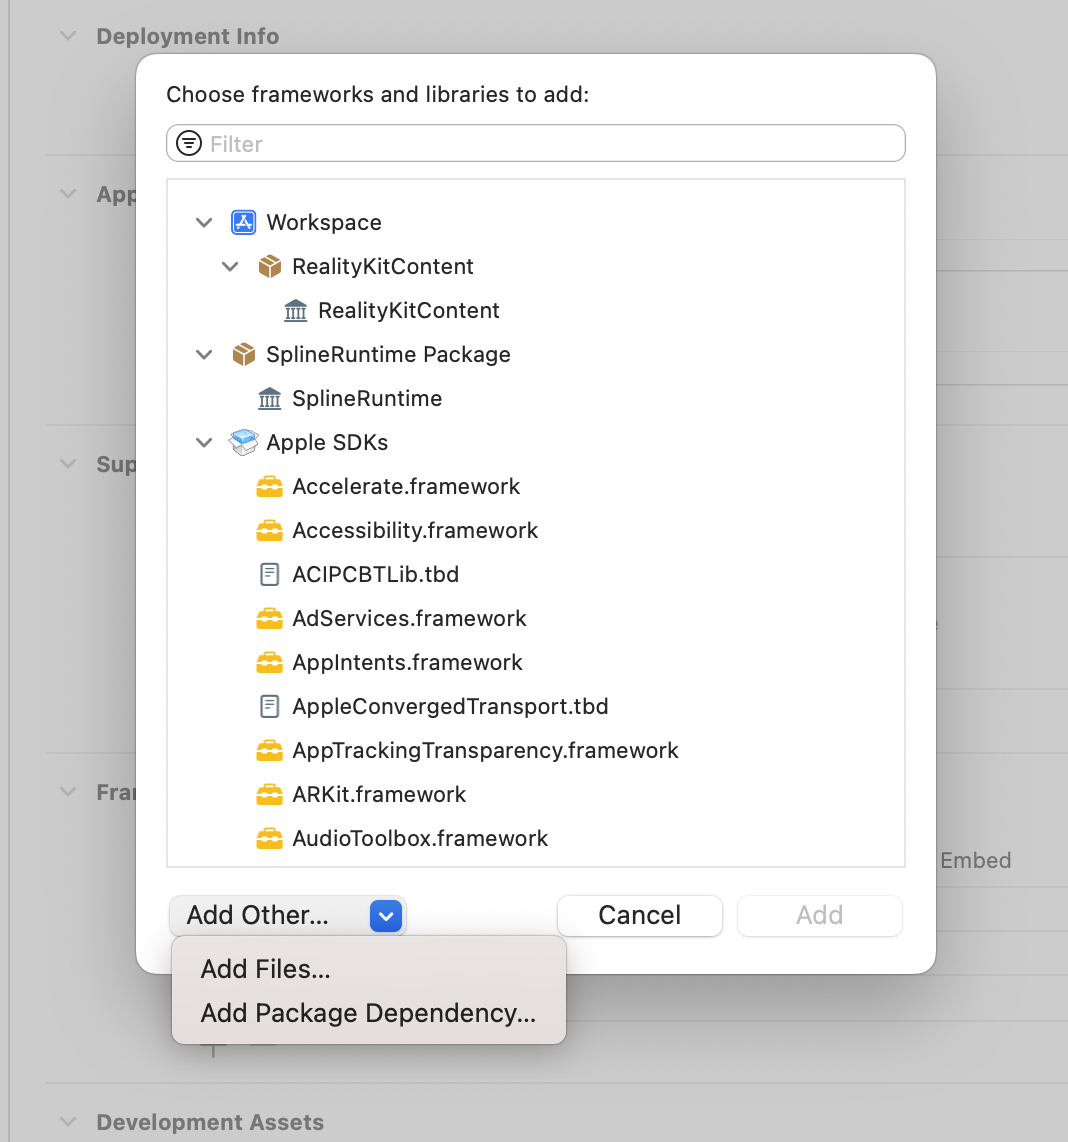Click the Deployment Info section heading
This screenshot has height=1142, width=1068.
pos(188,36)
